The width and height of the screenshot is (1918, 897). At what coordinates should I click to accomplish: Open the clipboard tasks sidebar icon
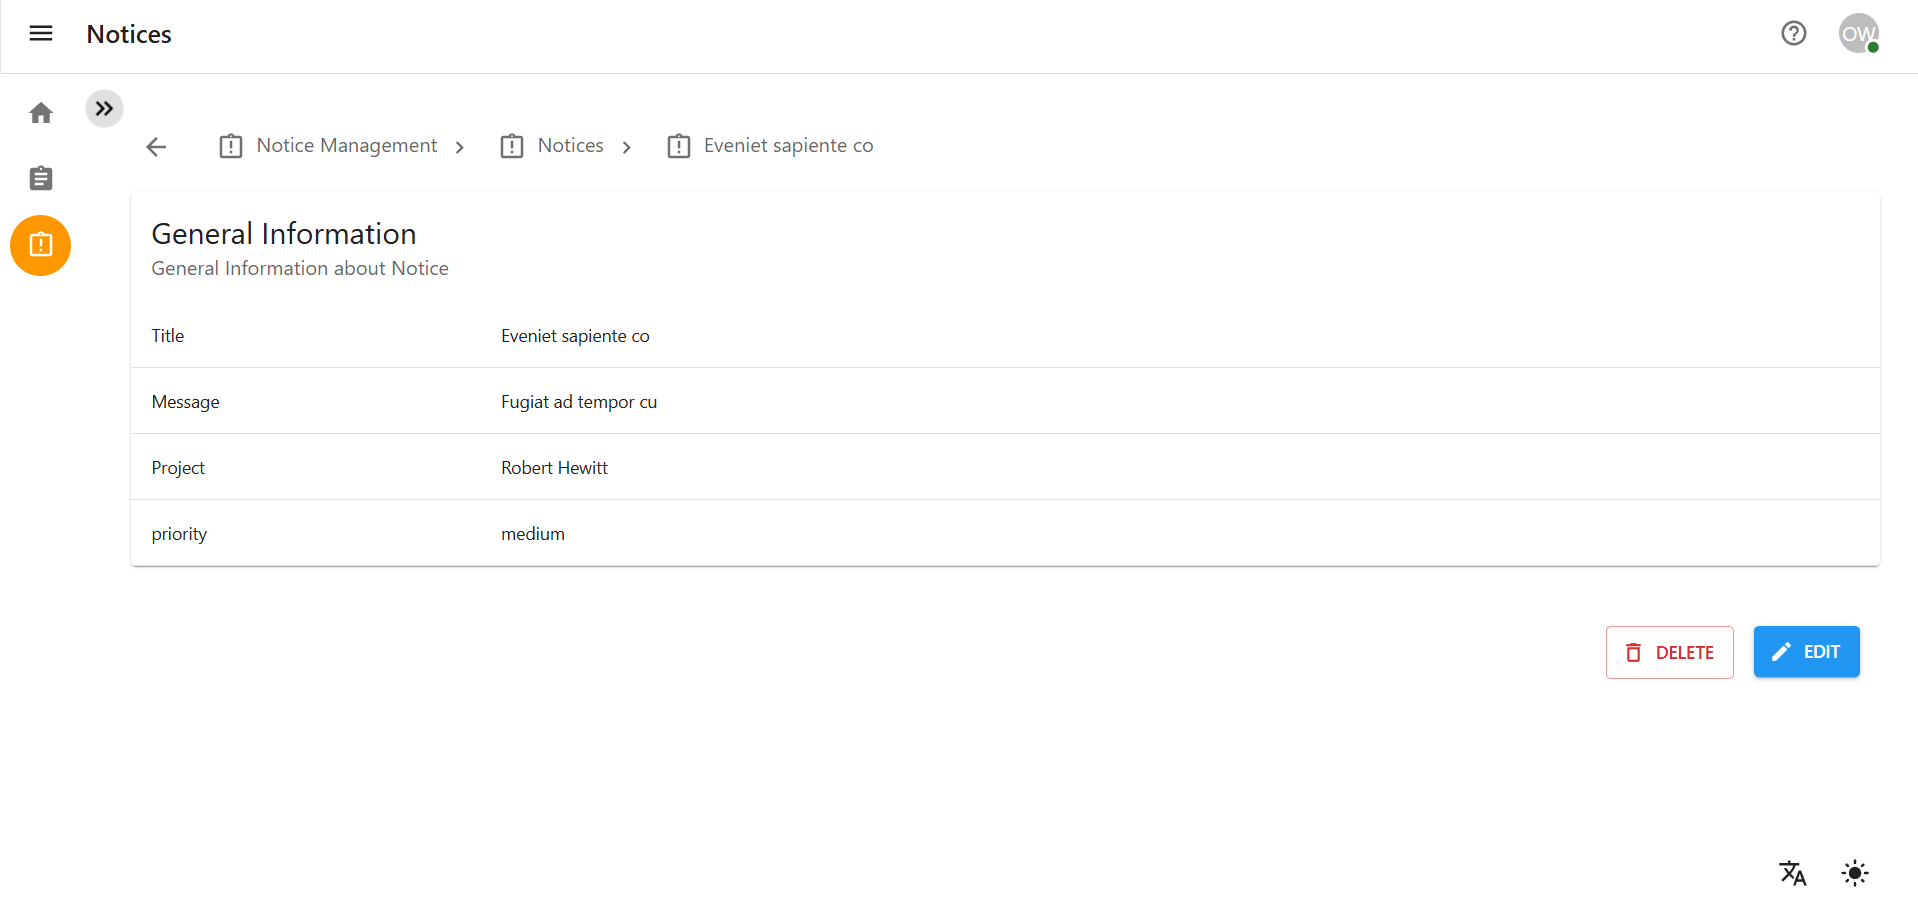pyautogui.click(x=41, y=179)
